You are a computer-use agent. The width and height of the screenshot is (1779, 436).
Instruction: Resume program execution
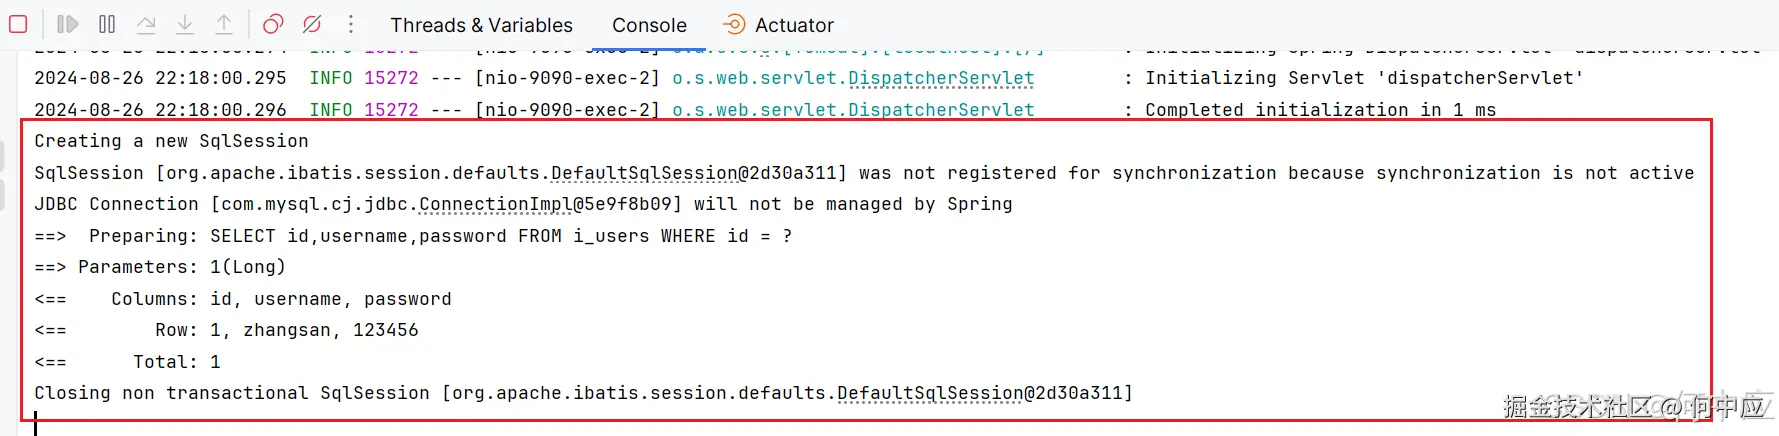[x=67, y=24]
